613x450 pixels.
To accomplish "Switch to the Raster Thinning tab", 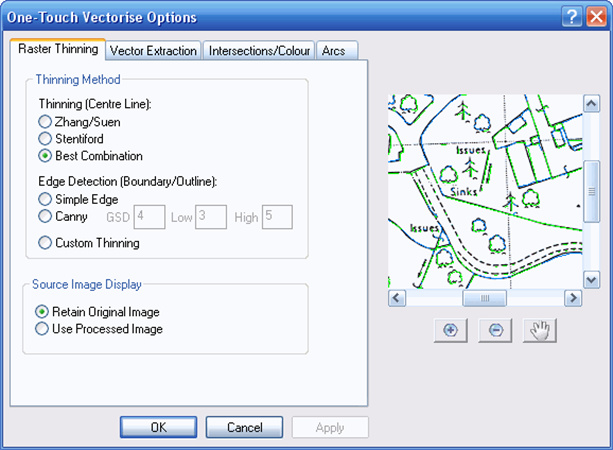I will coord(58,49).
